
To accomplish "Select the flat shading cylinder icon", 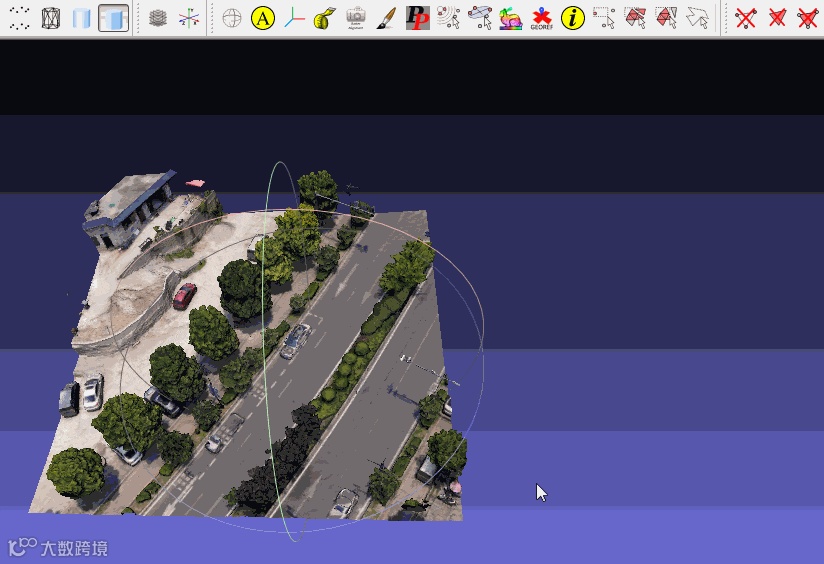I will coord(82,18).
